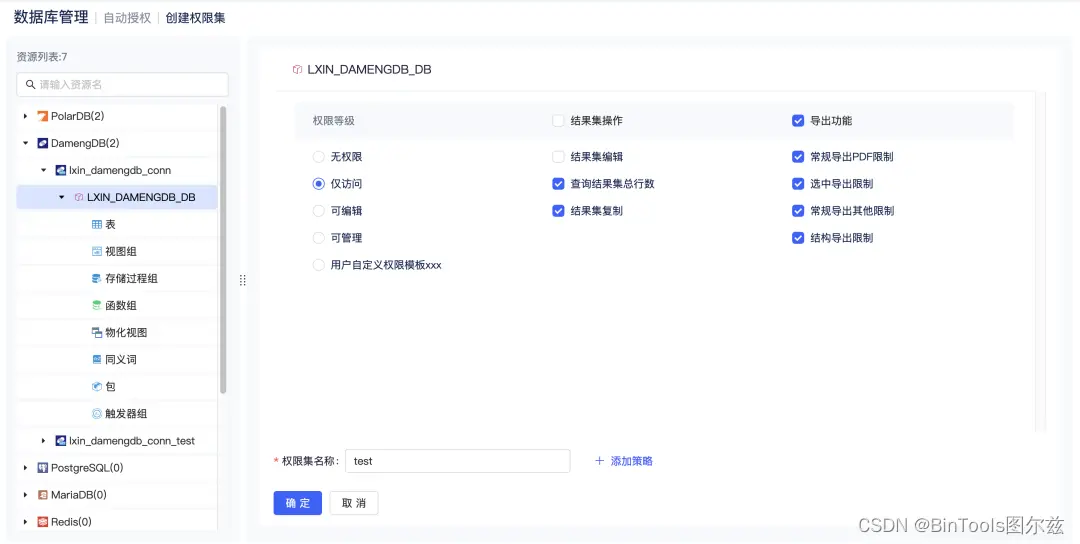Click the 视图组 view group icon
This screenshot has width=1080, height=544.
pos(97,251)
